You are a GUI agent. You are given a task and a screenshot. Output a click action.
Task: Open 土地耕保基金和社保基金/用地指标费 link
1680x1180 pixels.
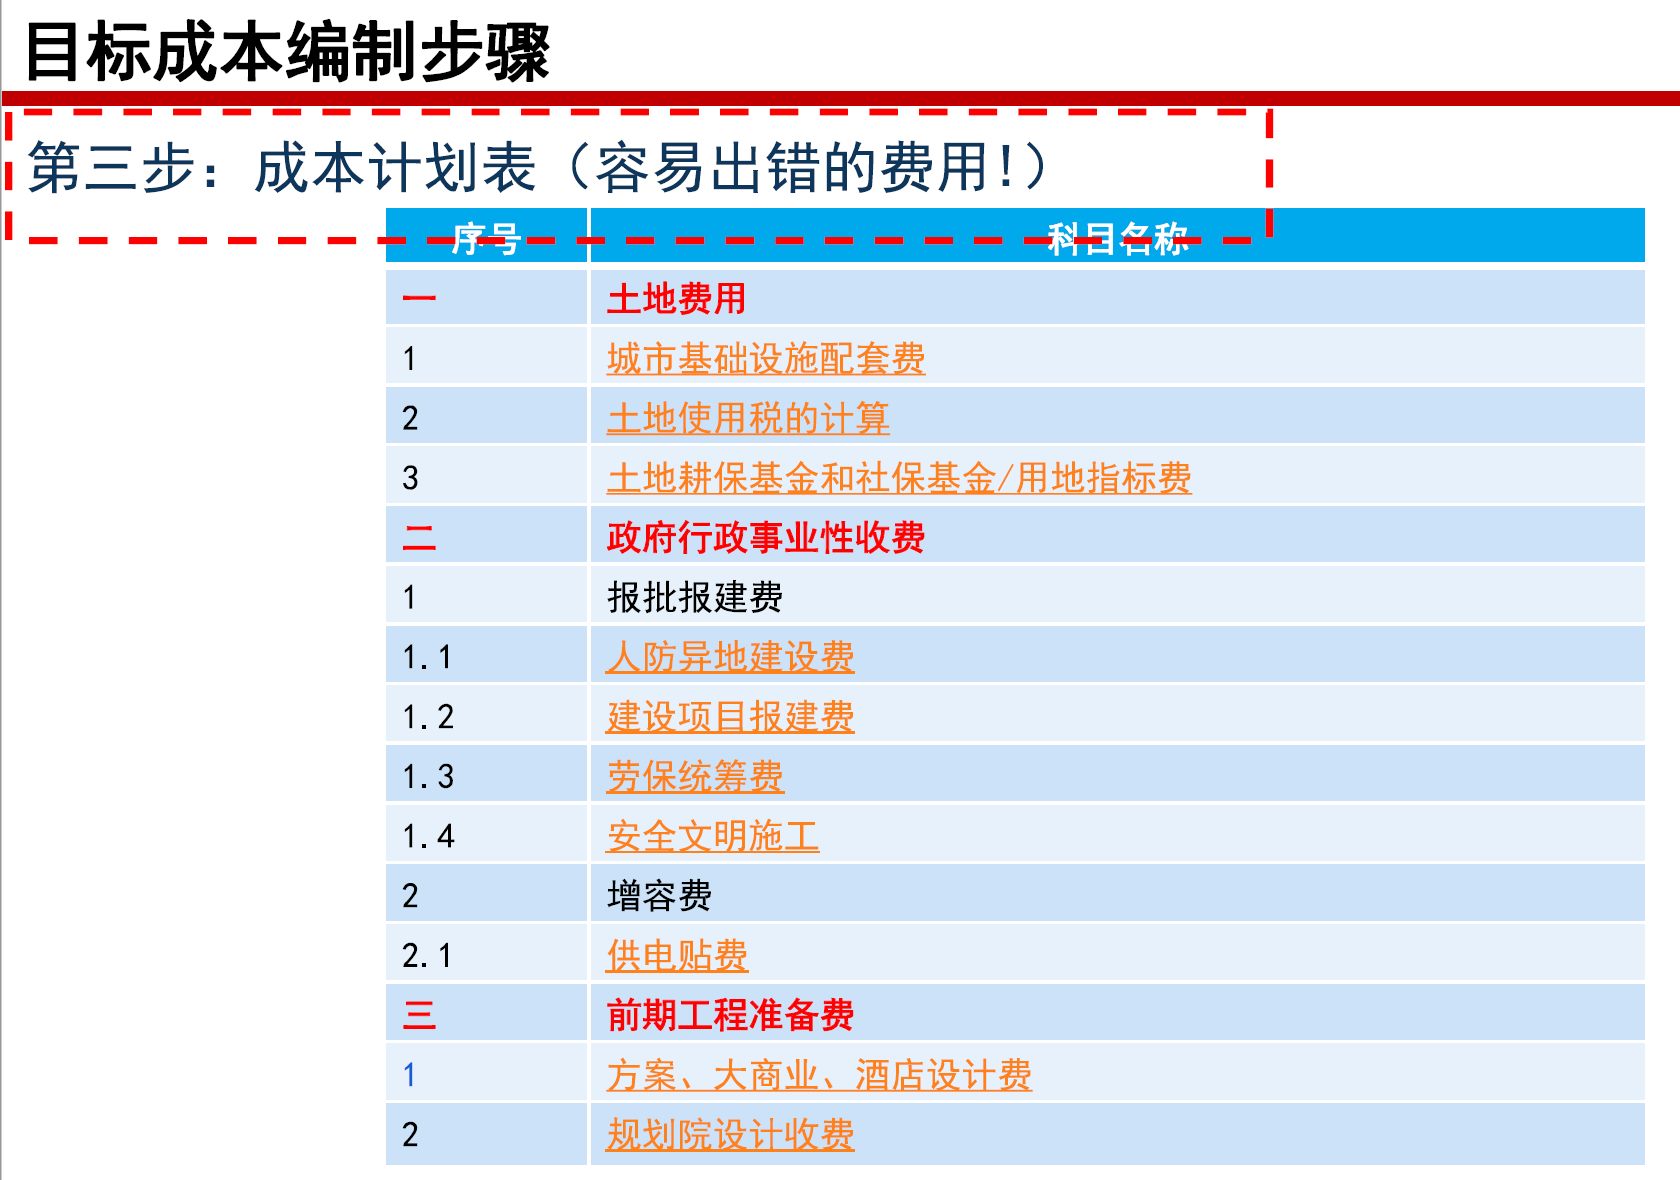tap(898, 478)
